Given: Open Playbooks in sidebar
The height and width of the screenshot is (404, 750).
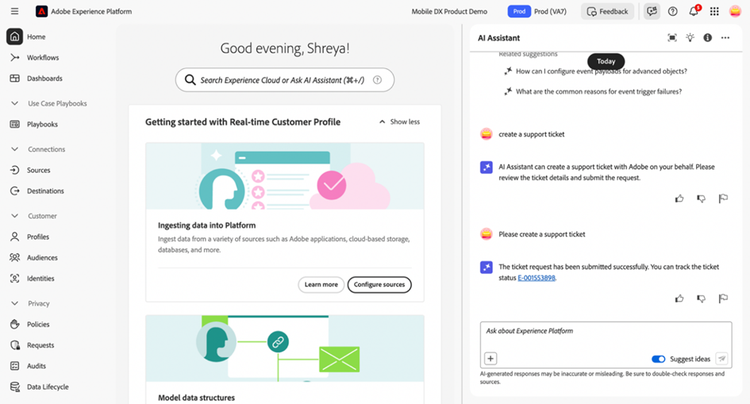Looking at the screenshot, I should [34, 124].
